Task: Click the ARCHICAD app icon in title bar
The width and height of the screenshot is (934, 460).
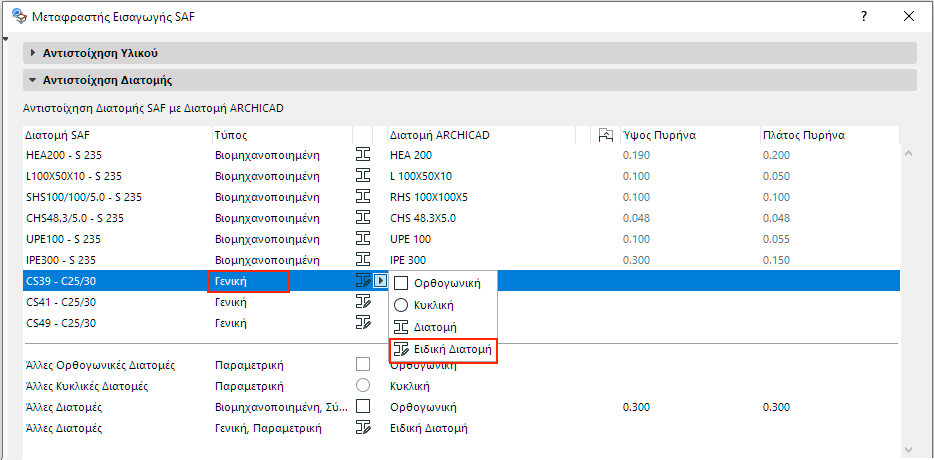Action: pyautogui.click(x=19, y=16)
